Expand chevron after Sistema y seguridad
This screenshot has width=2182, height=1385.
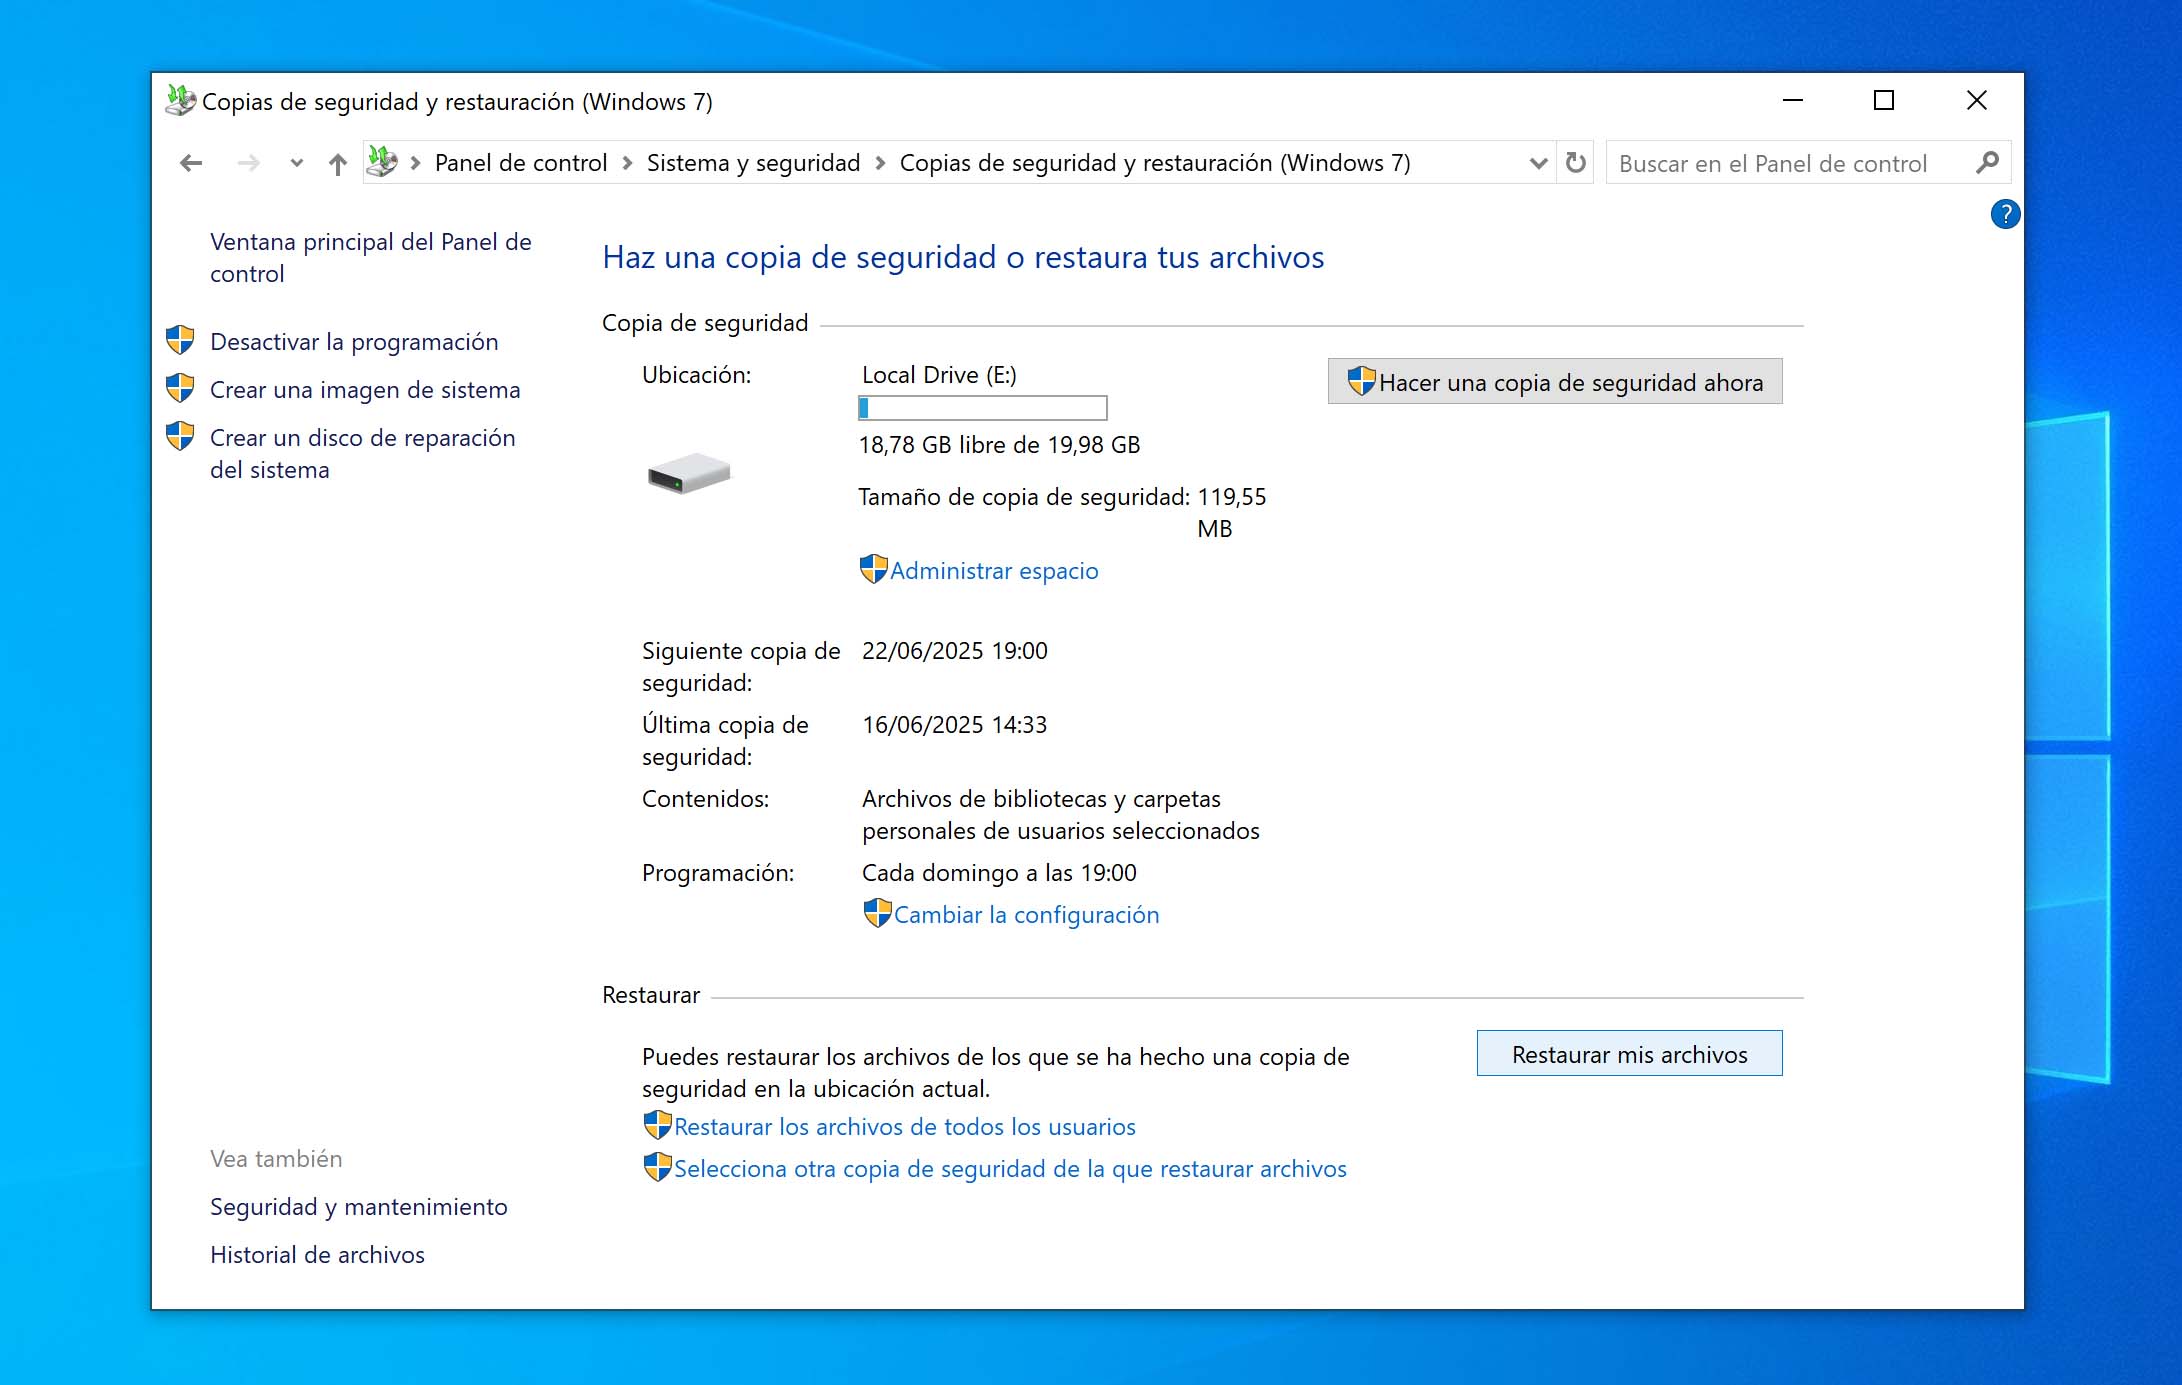click(x=880, y=163)
